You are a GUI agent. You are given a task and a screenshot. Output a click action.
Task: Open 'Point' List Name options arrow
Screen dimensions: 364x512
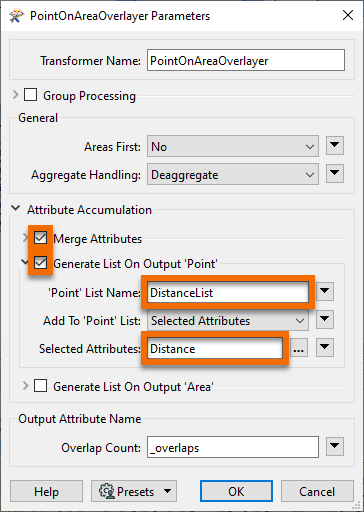(x=325, y=291)
